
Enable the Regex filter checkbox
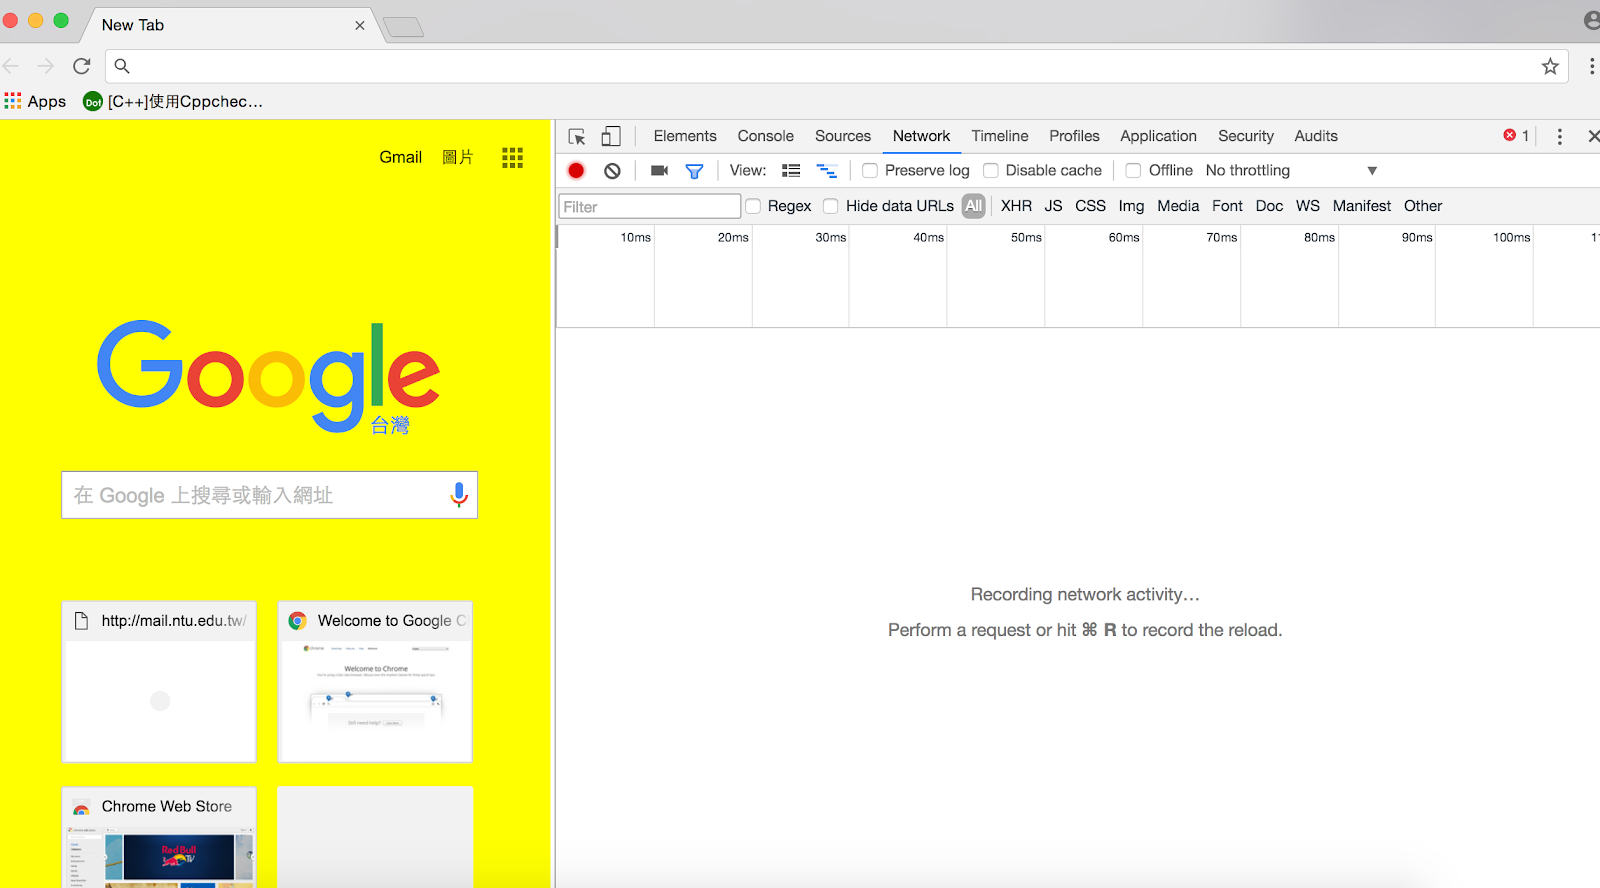pos(753,206)
